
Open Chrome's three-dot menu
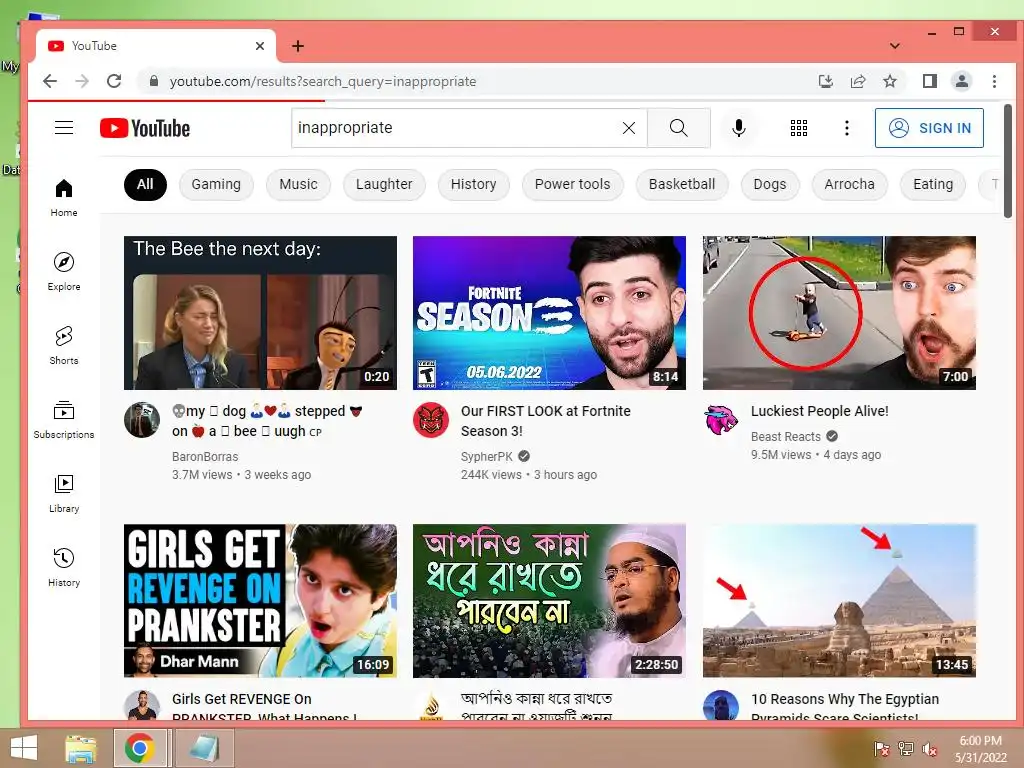click(x=994, y=81)
